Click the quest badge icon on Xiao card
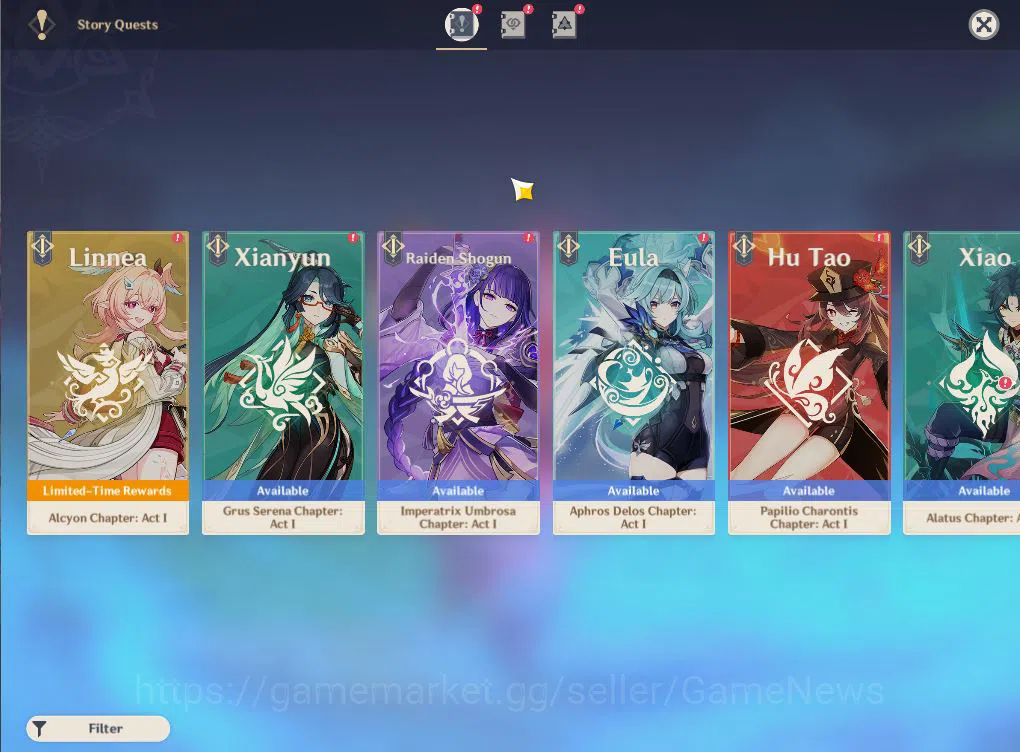Viewport: 1020px width, 752px height. [919, 247]
